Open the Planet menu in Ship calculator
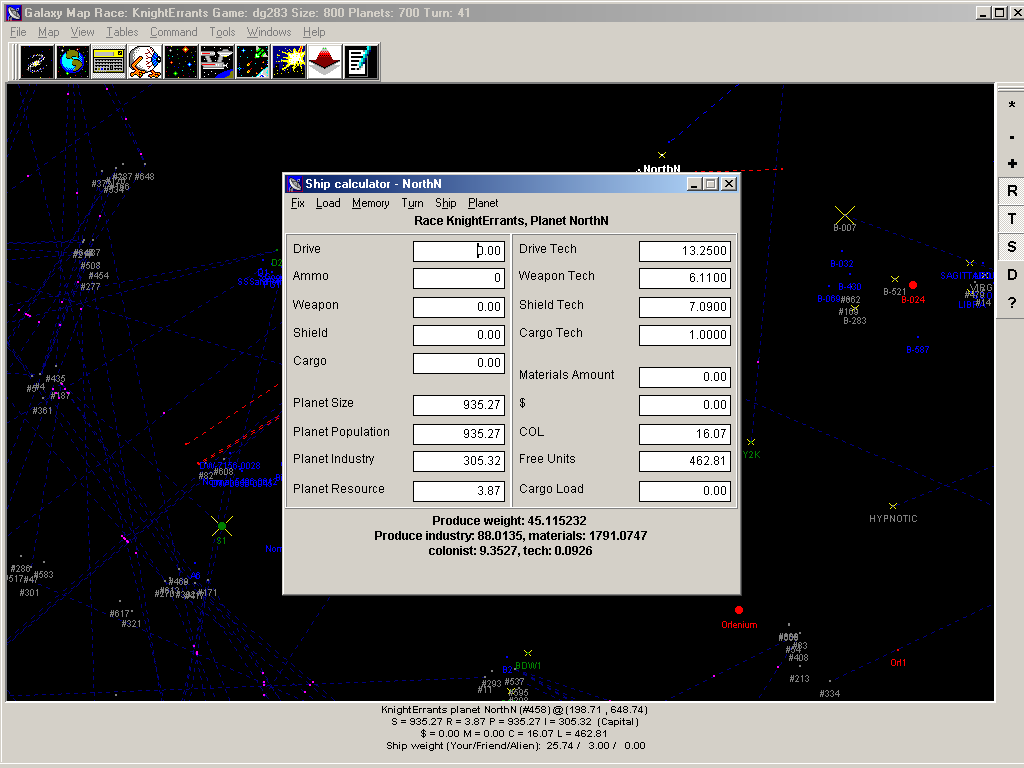Screen dimensions: 1024x768 point(483,203)
